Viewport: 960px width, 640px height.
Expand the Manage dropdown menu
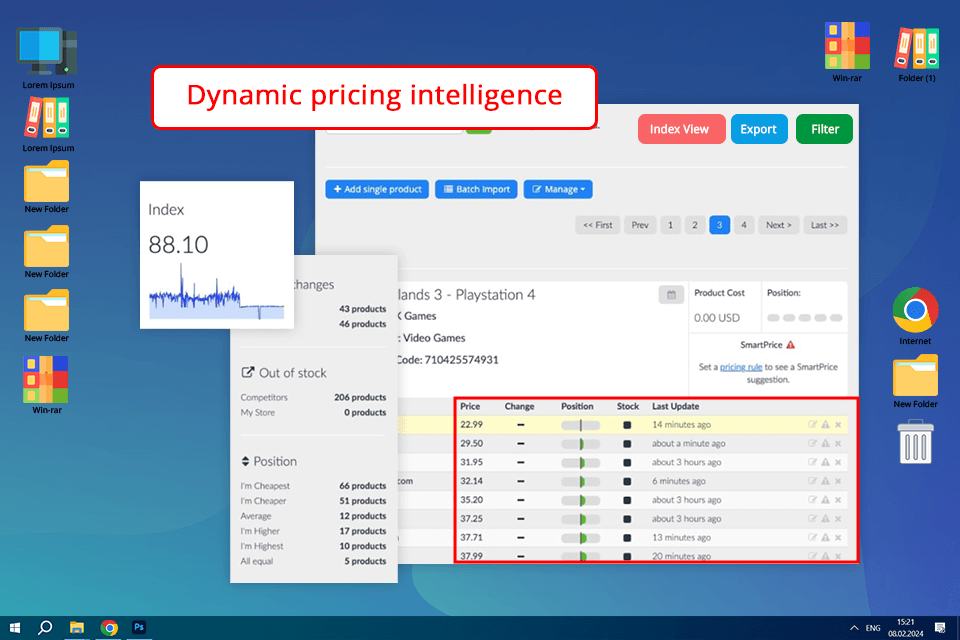click(559, 189)
